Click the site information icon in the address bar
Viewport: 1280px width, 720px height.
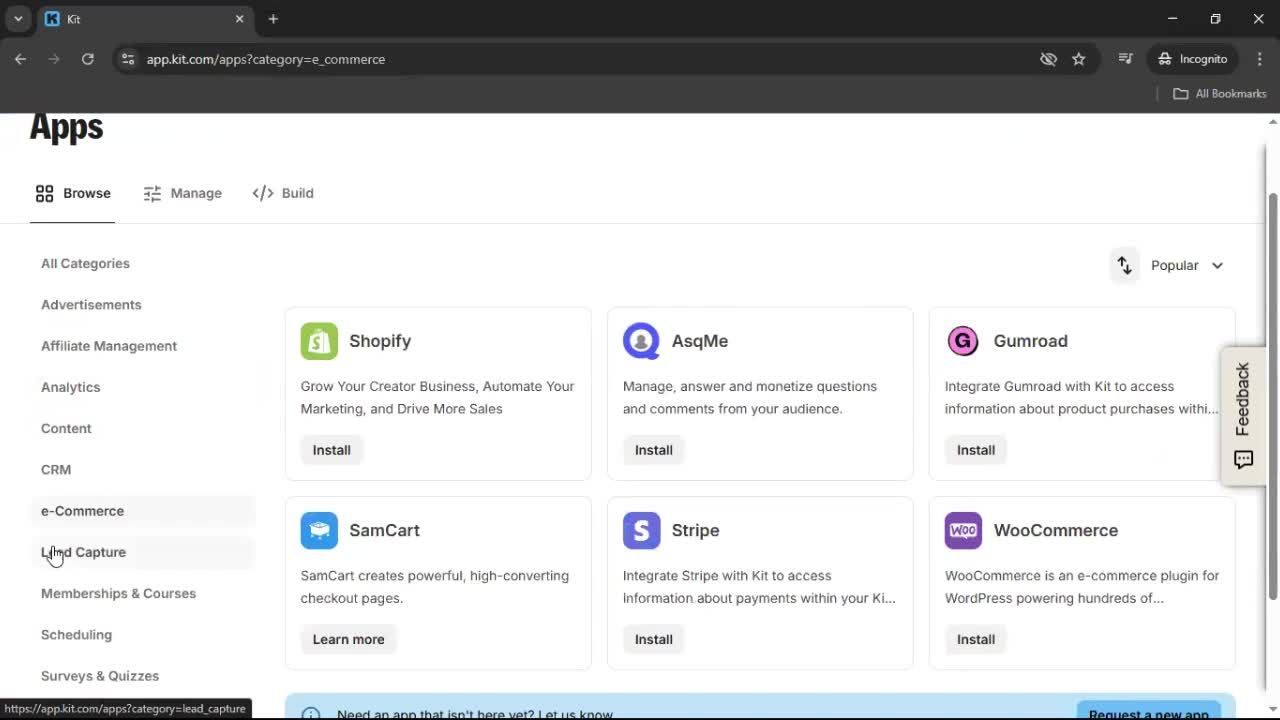128,59
